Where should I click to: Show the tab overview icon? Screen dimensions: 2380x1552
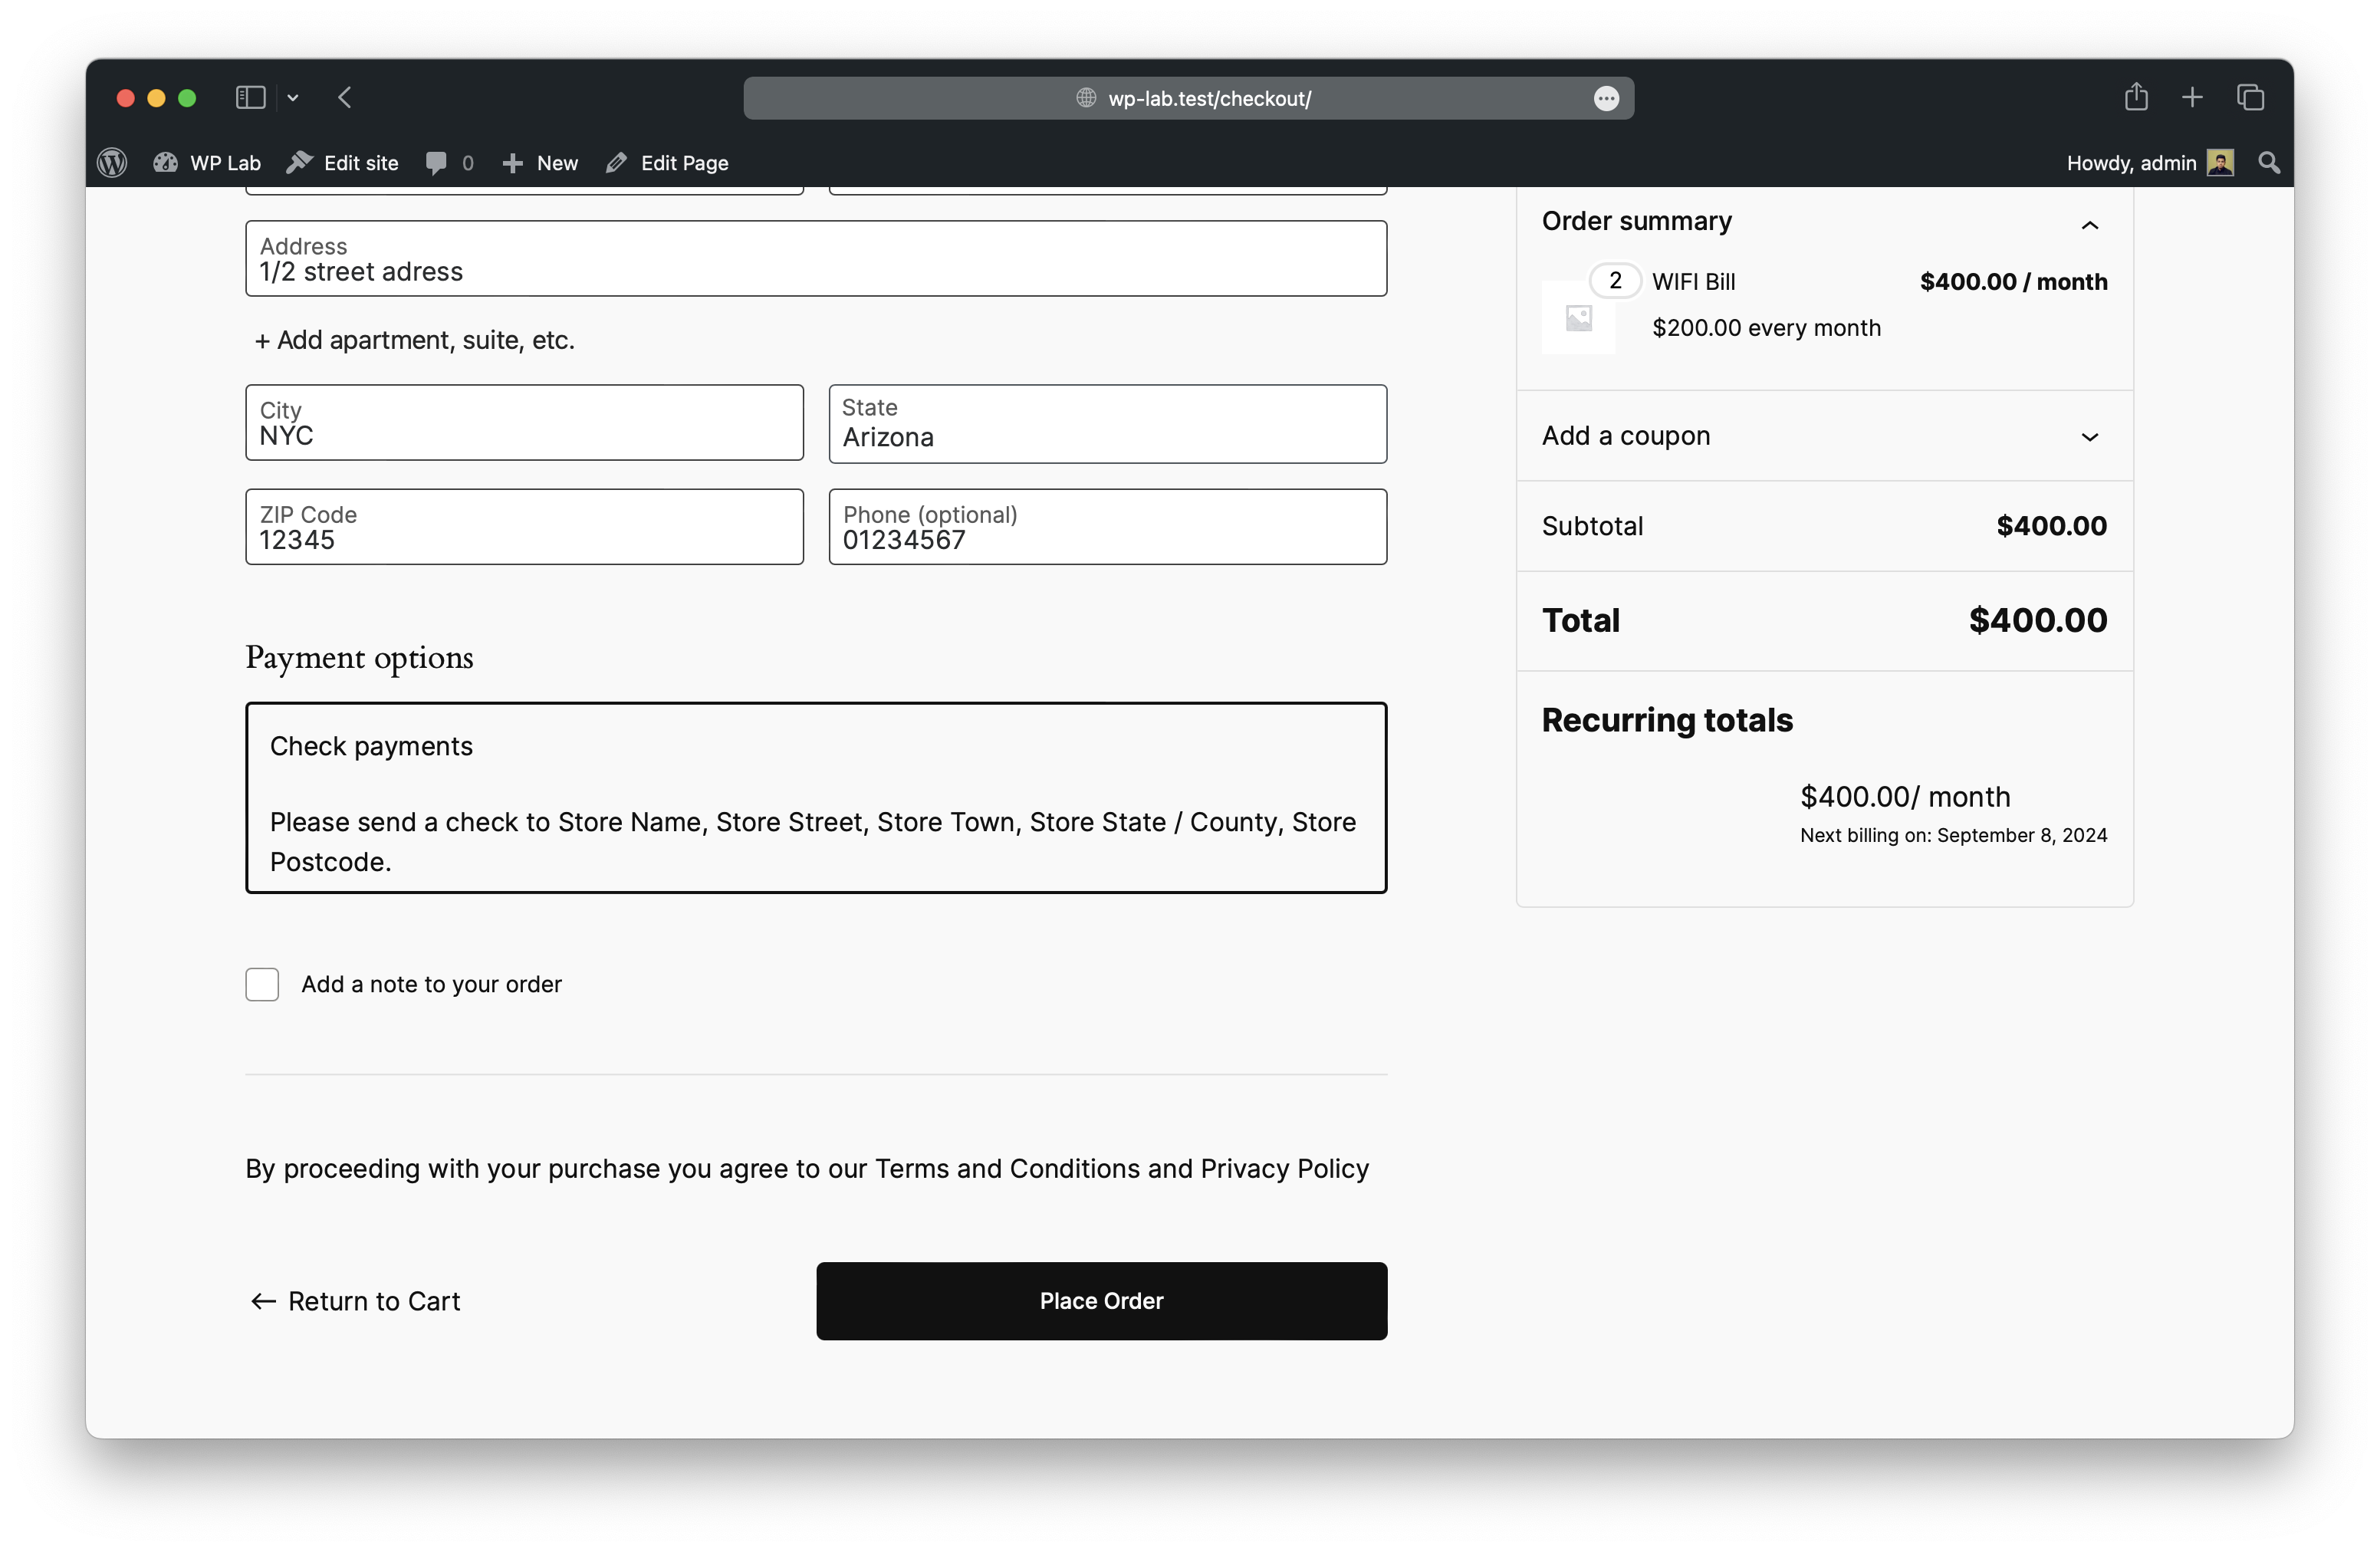(x=2250, y=97)
